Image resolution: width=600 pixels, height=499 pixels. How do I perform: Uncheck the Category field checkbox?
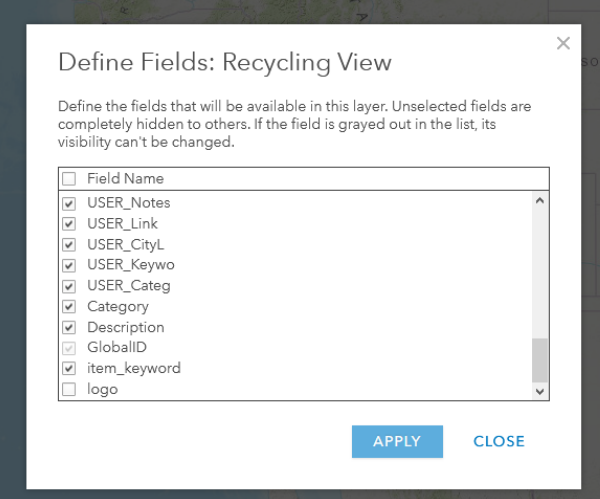[69, 307]
